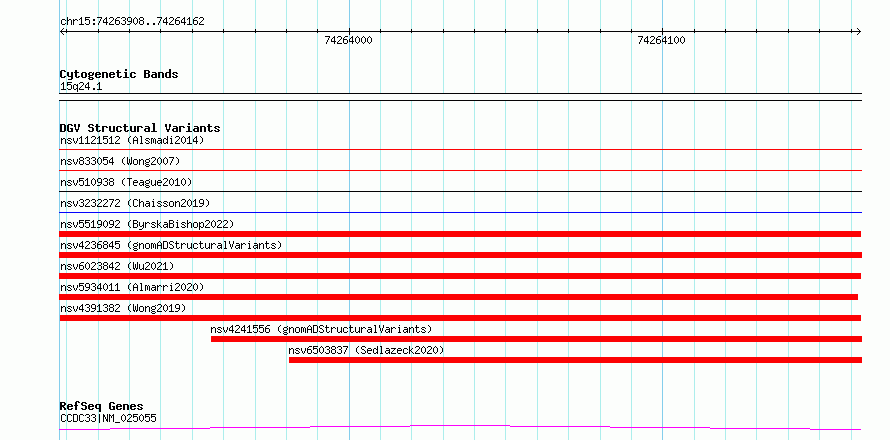Screen dimensions: 890x440
Task: Click the red bar under nsv5934011
Action: coord(459,297)
